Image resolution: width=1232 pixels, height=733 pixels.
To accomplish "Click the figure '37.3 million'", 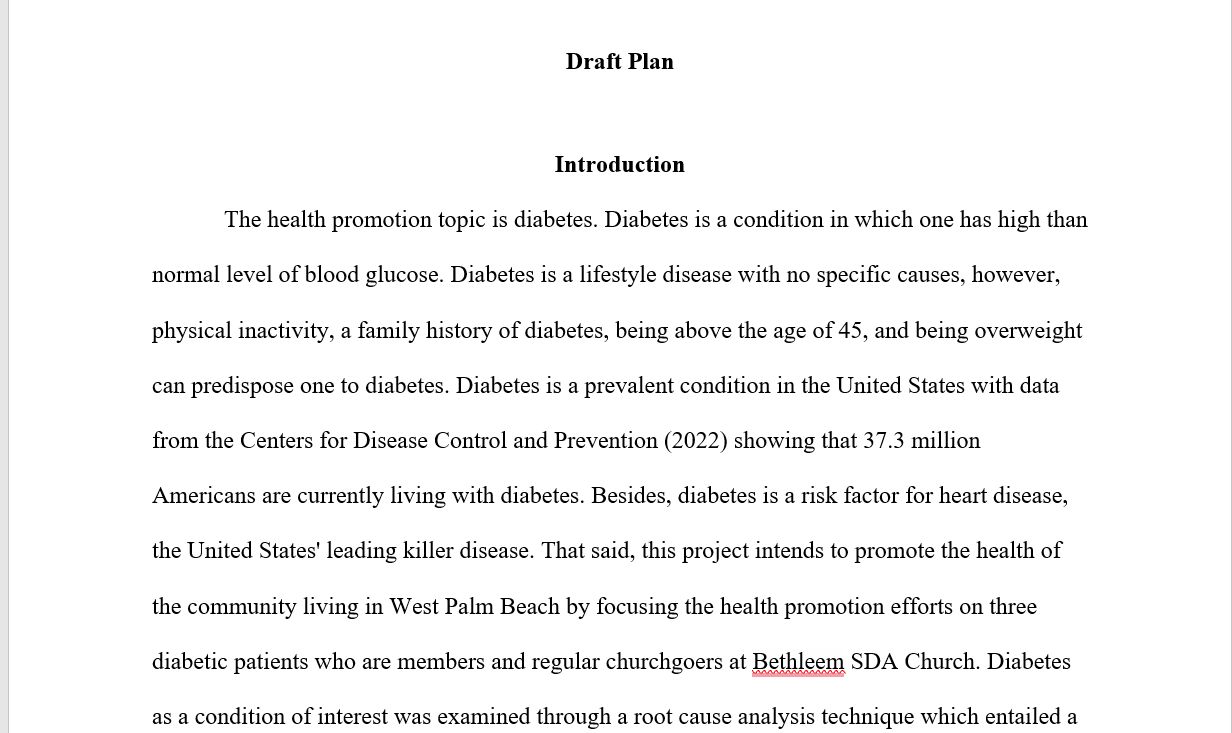I will (922, 441).
